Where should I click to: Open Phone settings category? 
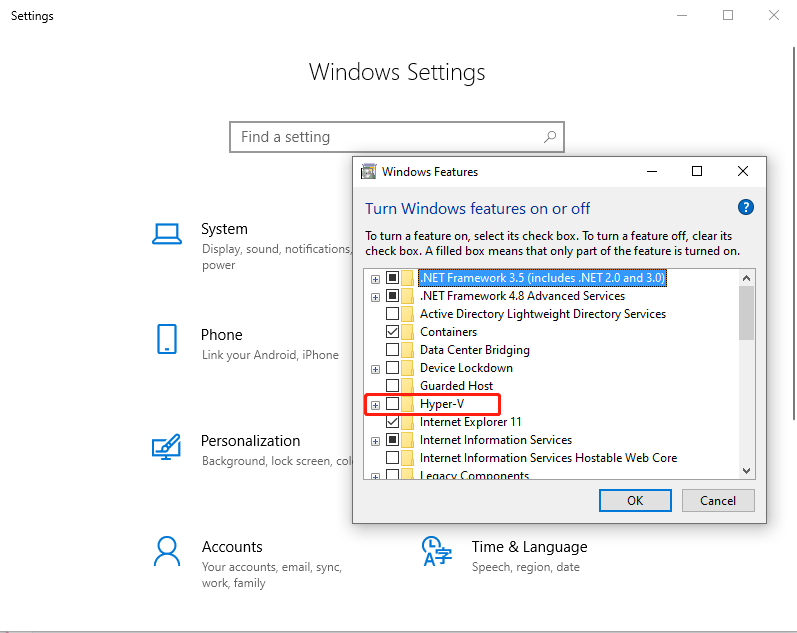click(x=248, y=343)
